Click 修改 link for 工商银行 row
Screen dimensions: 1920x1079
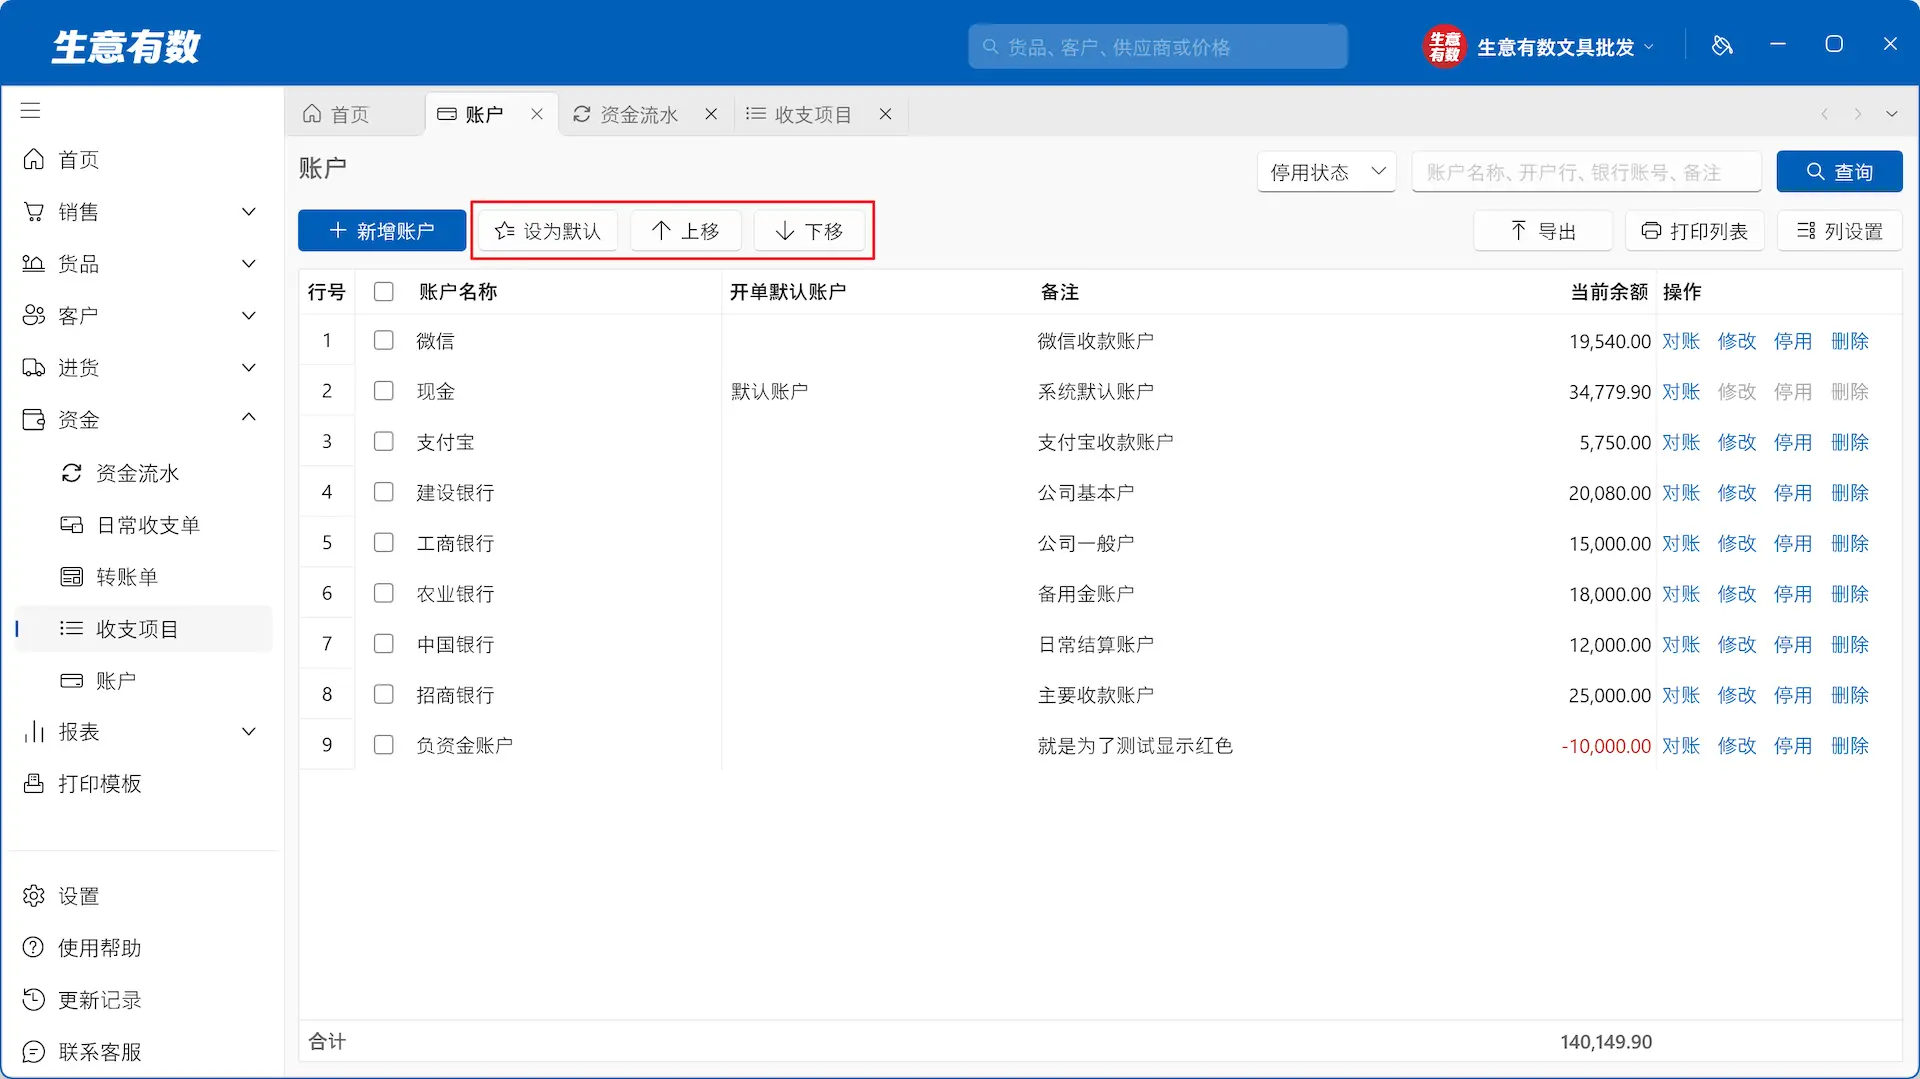point(1737,543)
